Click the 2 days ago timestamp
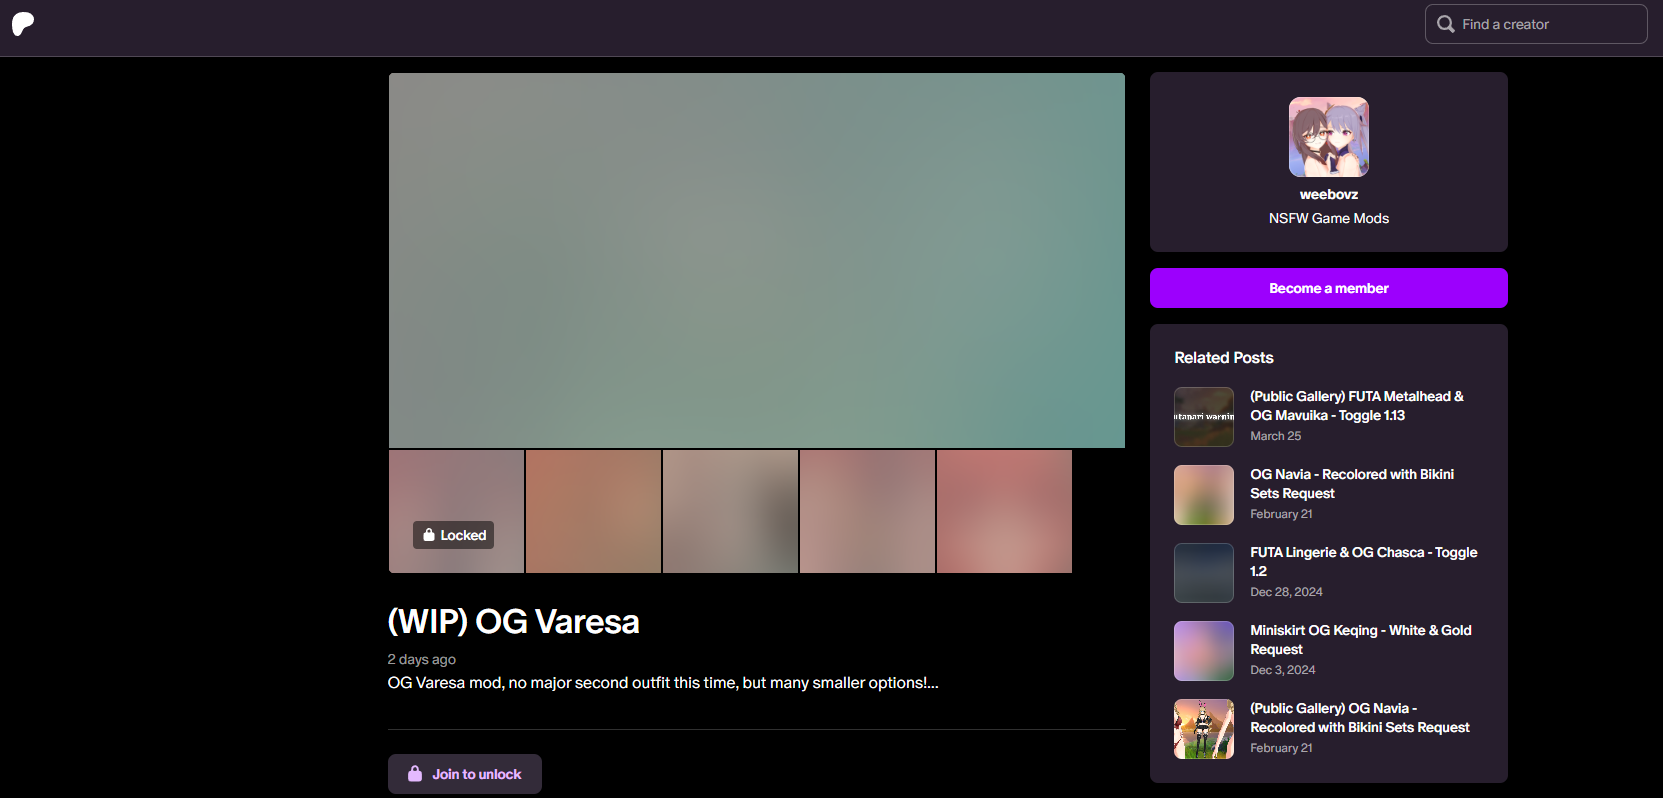Viewport: 1663px width, 798px height. click(x=421, y=659)
